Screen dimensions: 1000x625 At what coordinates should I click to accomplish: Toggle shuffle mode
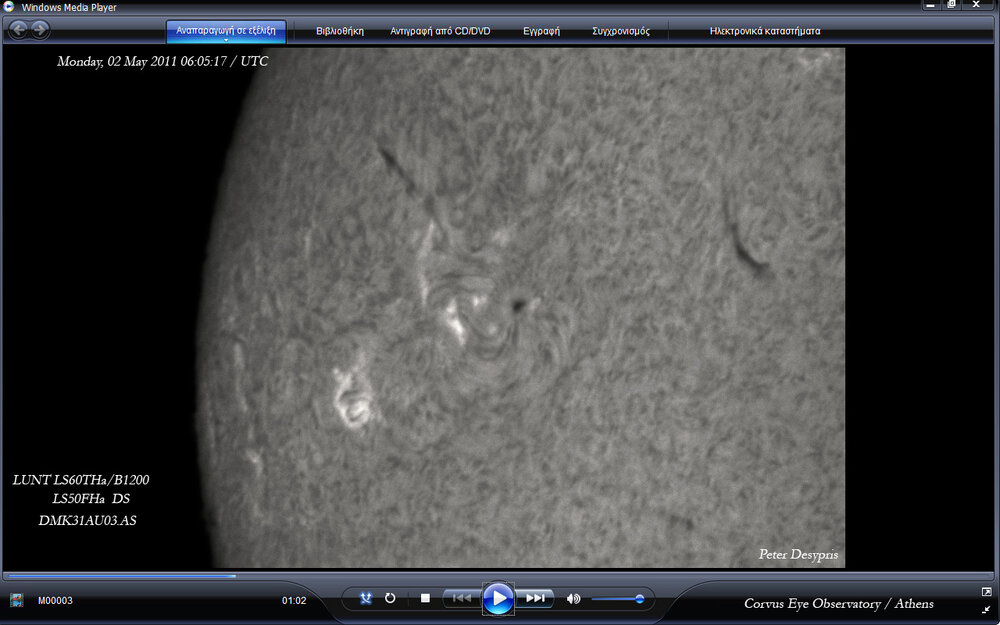pyautogui.click(x=366, y=598)
